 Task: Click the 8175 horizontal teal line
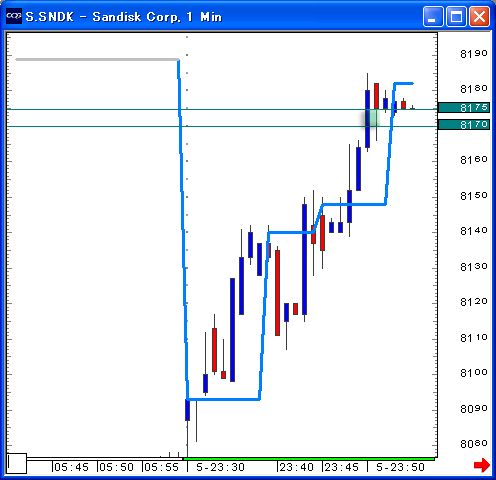(100, 109)
